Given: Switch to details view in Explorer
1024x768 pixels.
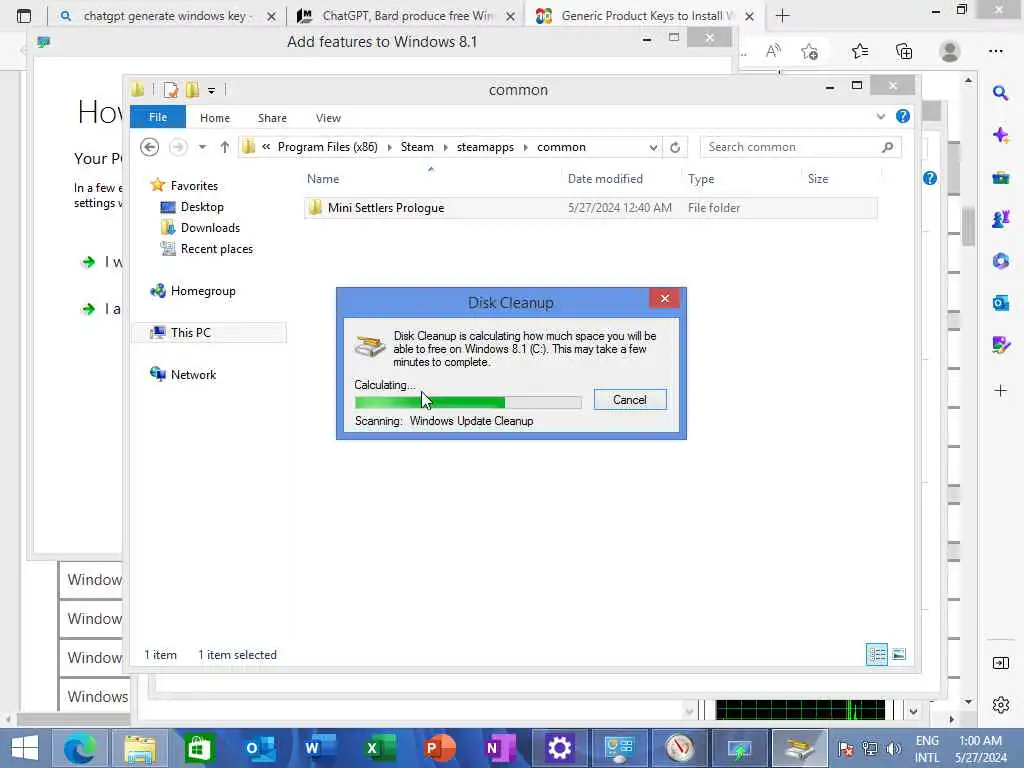Looking at the screenshot, I should click(876, 654).
